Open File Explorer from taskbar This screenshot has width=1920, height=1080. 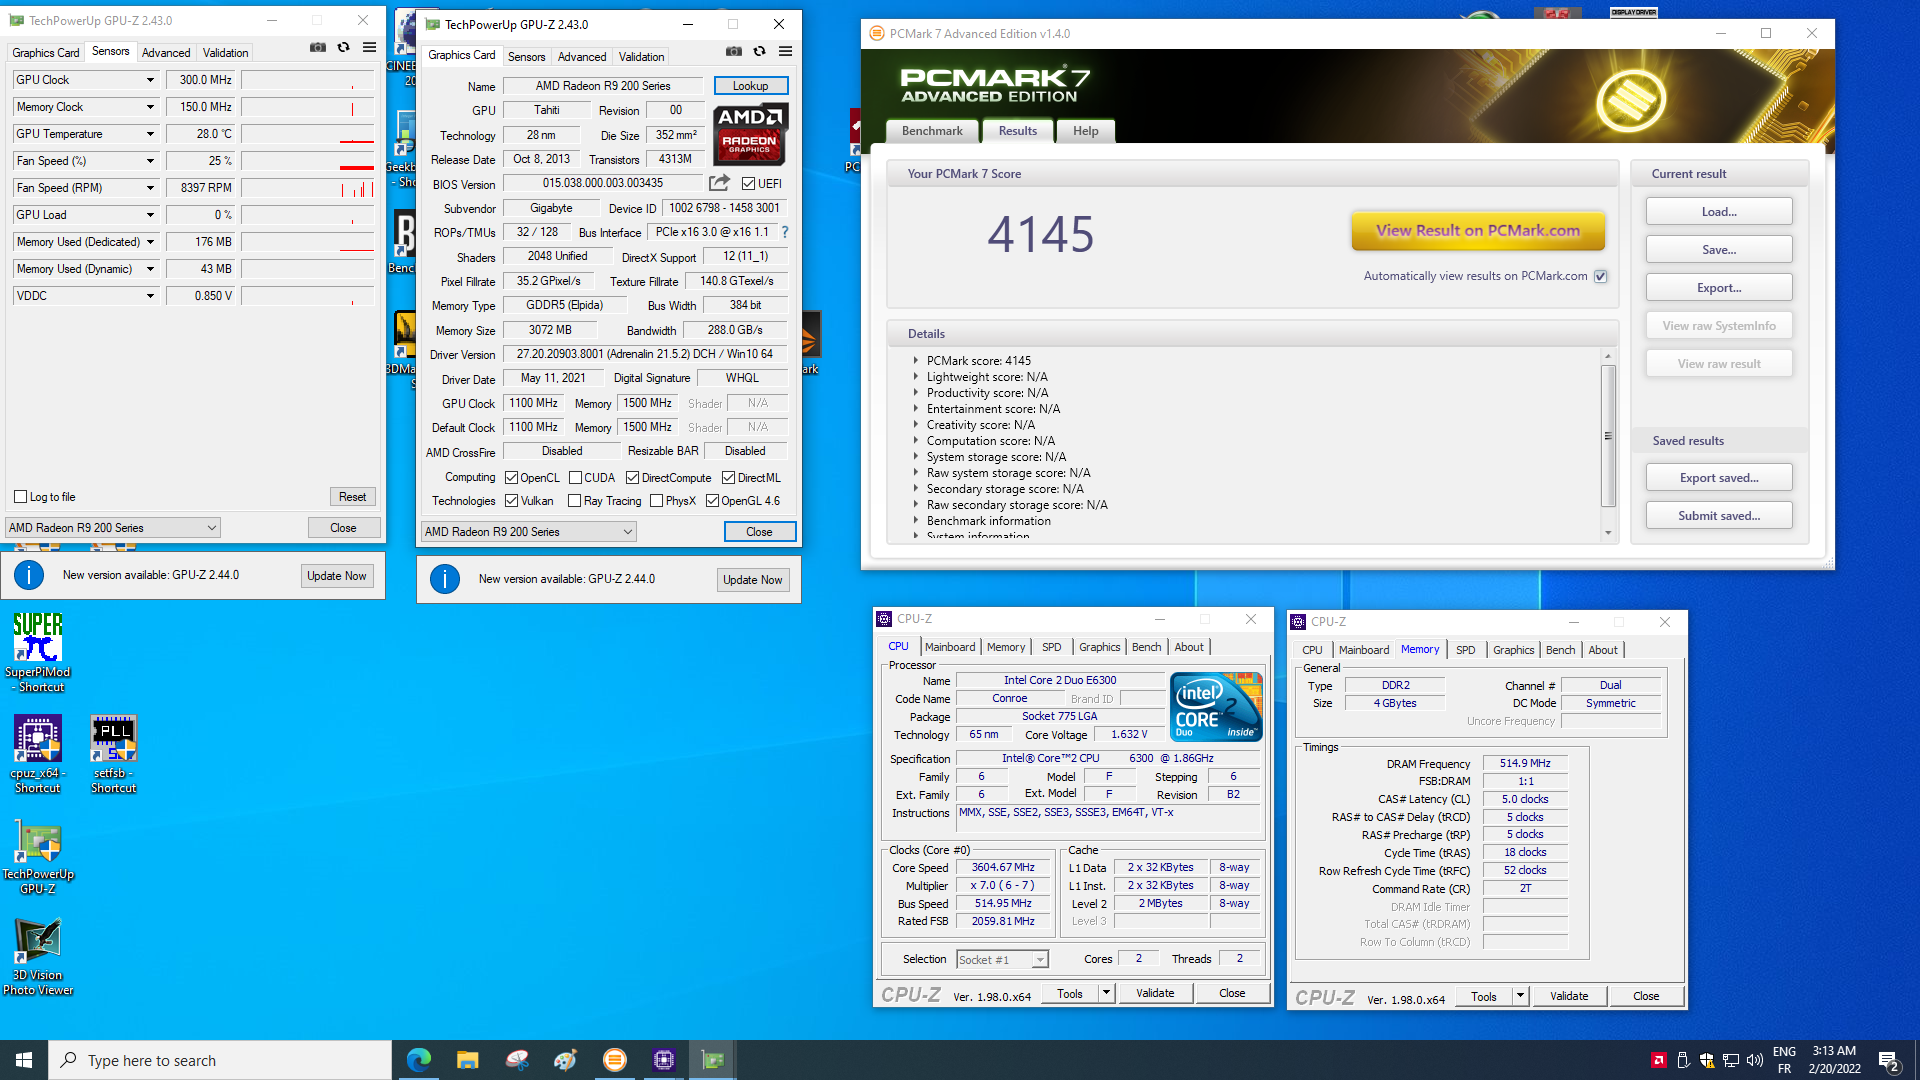pyautogui.click(x=468, y=1060)
